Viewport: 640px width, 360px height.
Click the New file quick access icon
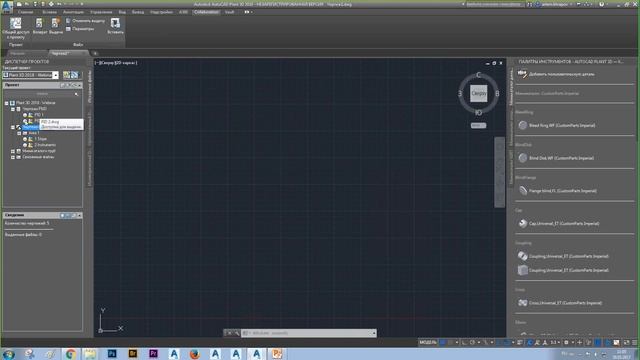click(x=19, y=4)
